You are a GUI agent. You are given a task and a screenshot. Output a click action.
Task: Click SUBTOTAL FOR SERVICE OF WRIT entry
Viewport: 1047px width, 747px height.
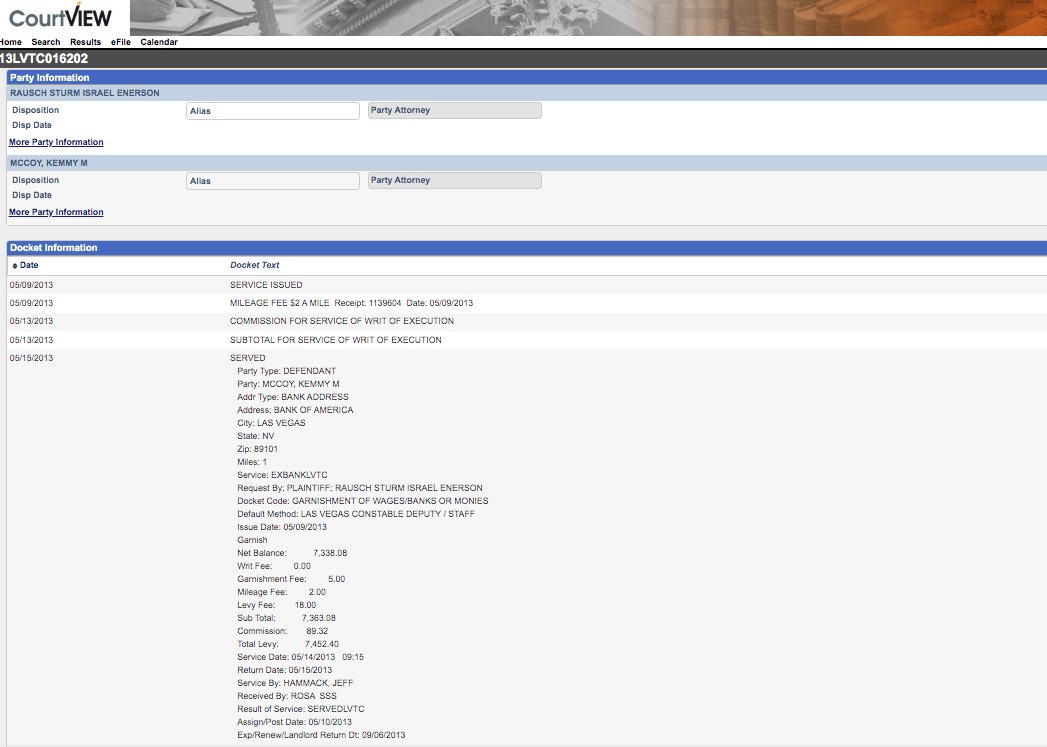coord(335,340)
